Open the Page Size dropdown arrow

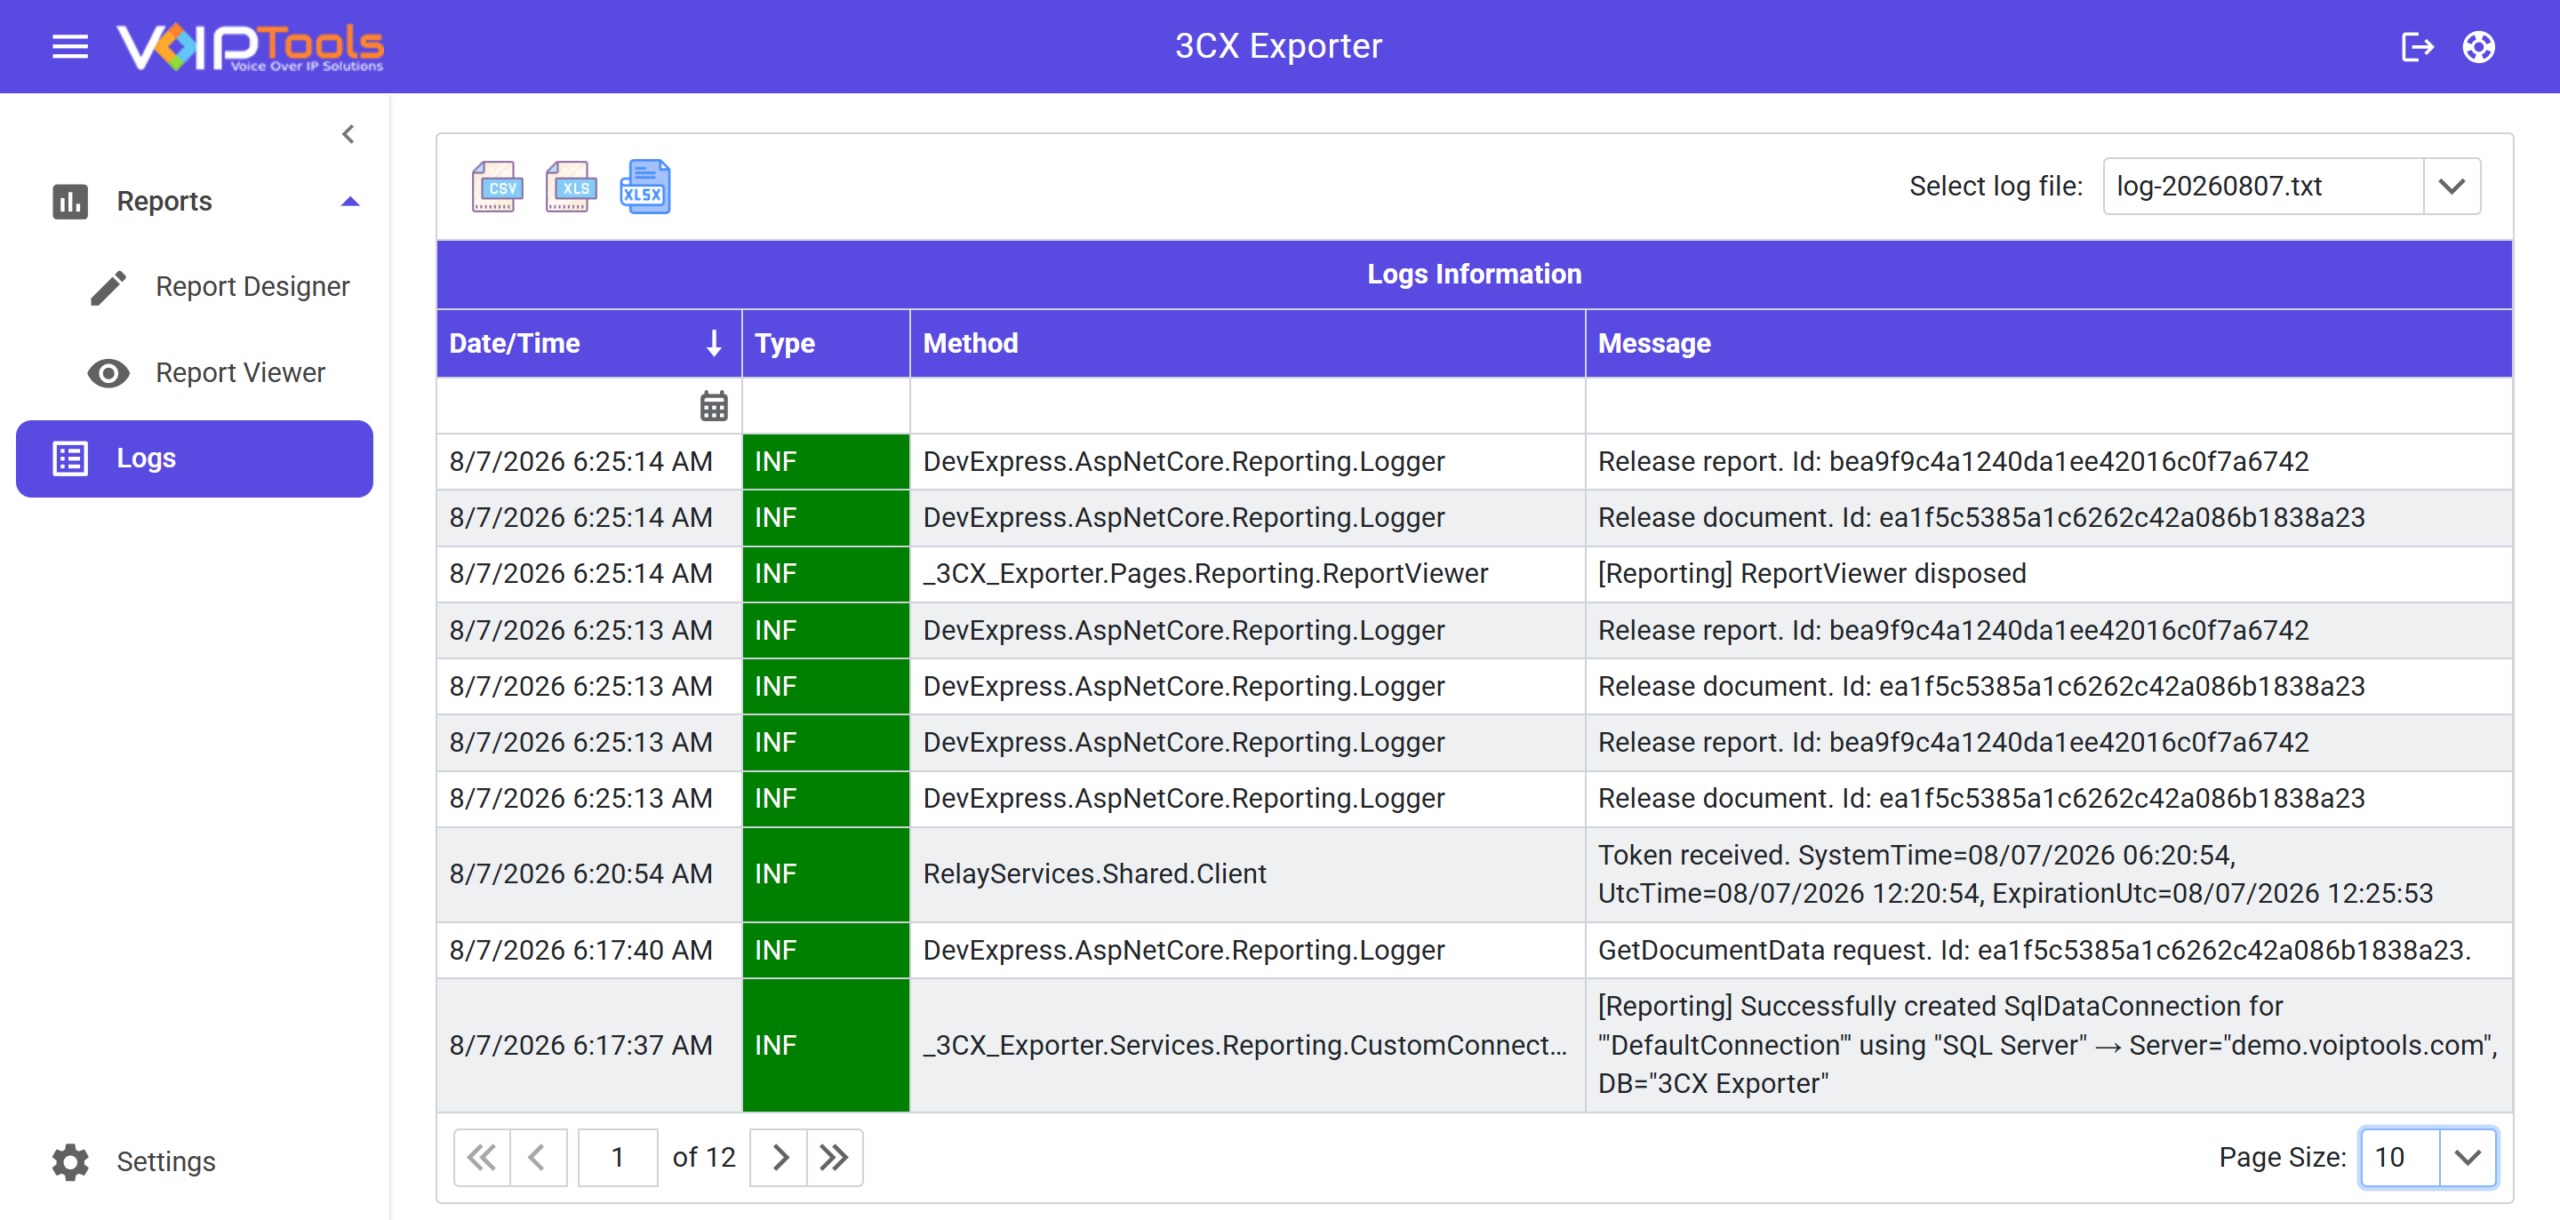pyautogui.click(x=2468, y=1158)
